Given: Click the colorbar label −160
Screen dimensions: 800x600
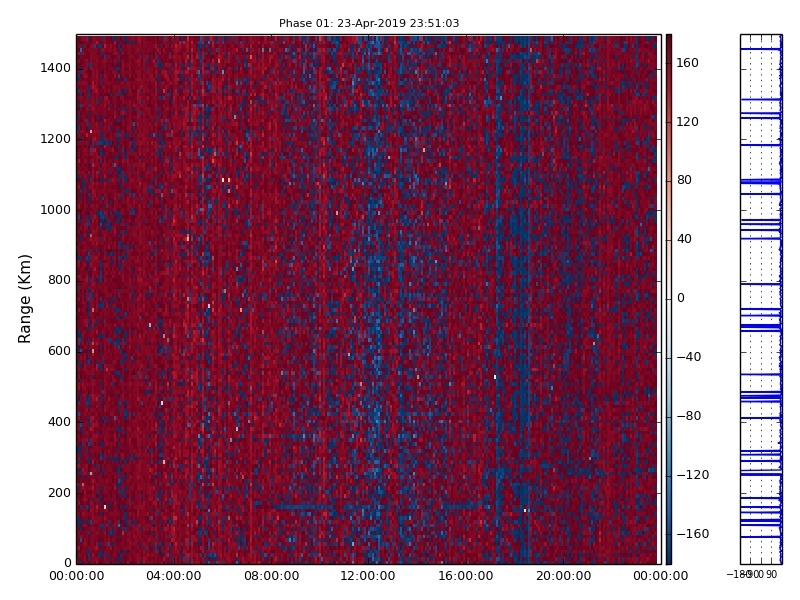Looking at the screenshot, I should [693, 534].
